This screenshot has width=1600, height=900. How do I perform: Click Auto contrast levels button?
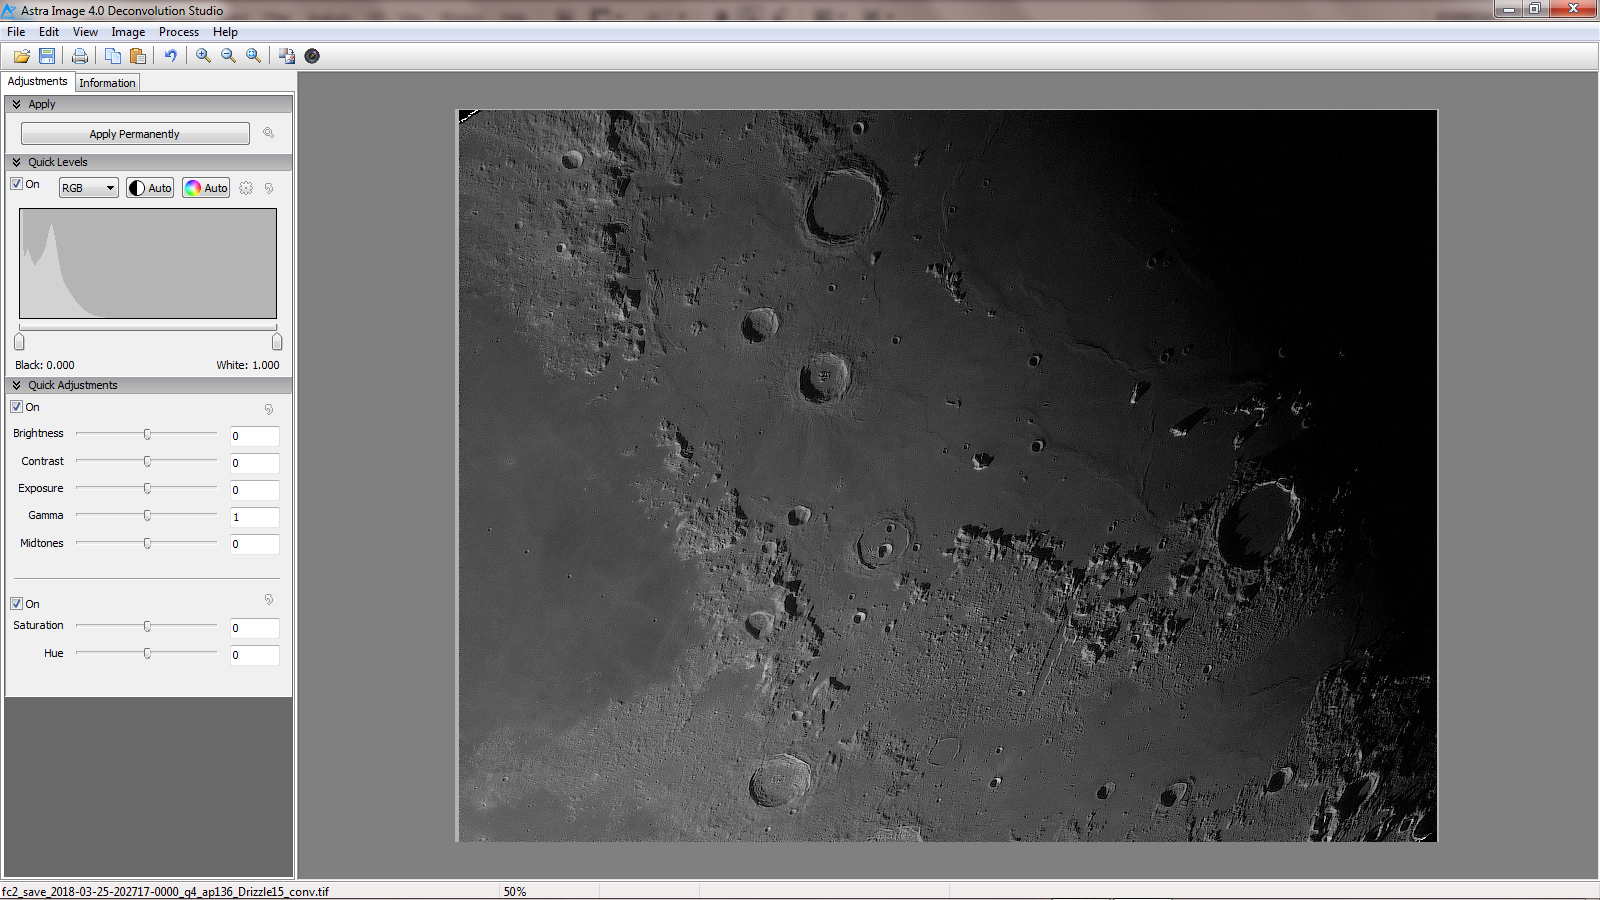[150, 188]
